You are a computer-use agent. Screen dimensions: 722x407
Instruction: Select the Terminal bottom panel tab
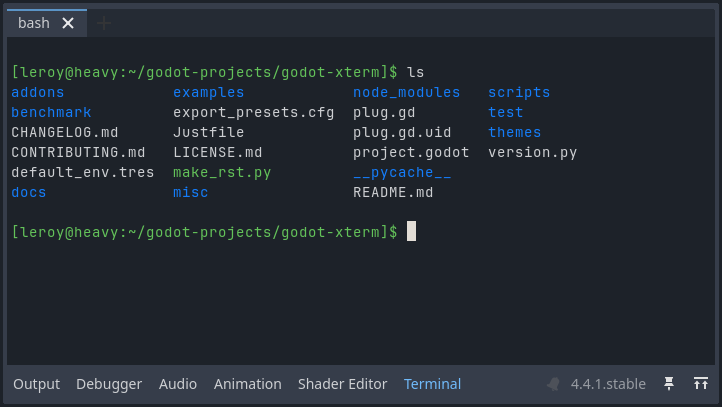[x=432, y=384]
